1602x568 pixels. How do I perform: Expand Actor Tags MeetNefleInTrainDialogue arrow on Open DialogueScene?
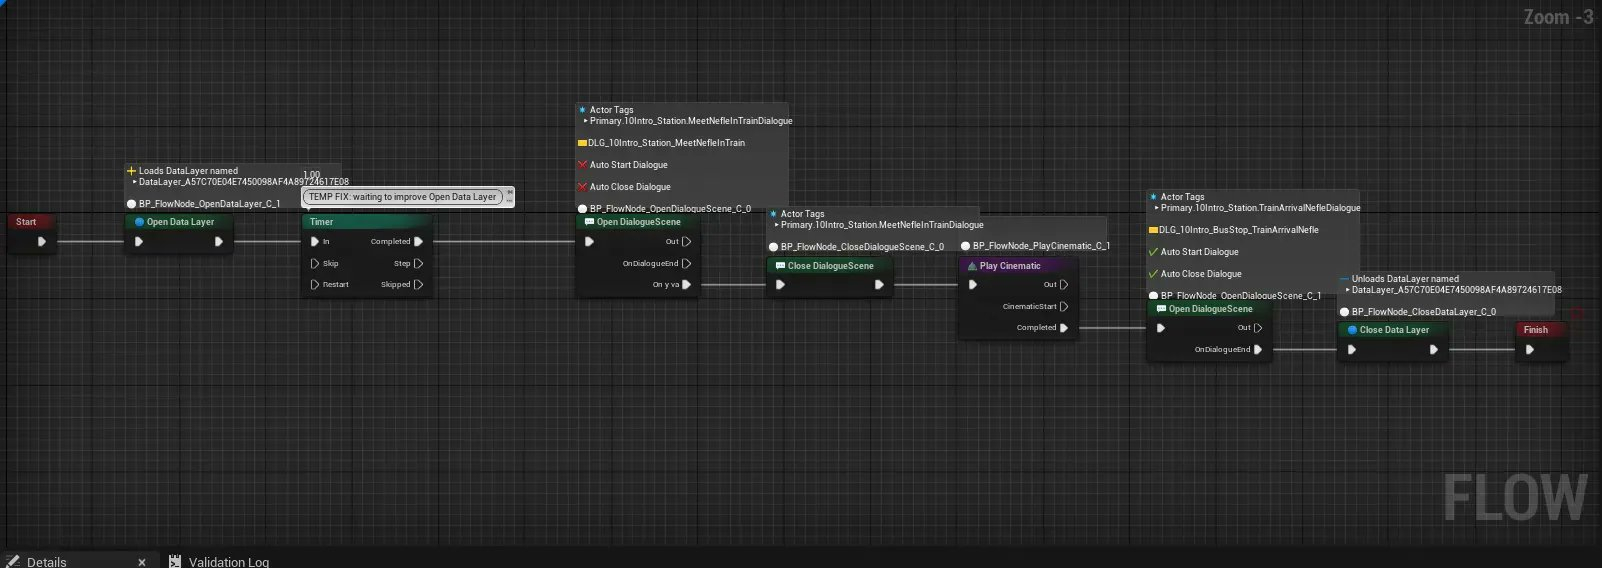pyautogui.click(x=585, y=121)
